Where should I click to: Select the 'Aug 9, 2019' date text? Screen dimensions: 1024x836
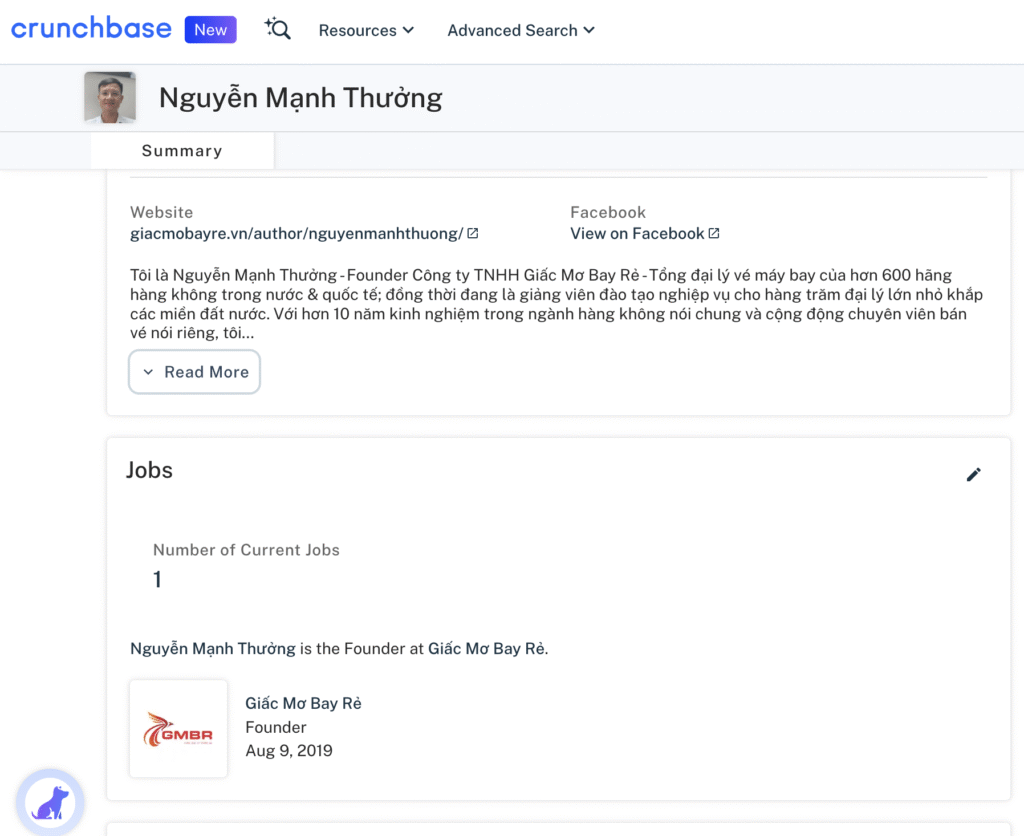click(289, 751)
